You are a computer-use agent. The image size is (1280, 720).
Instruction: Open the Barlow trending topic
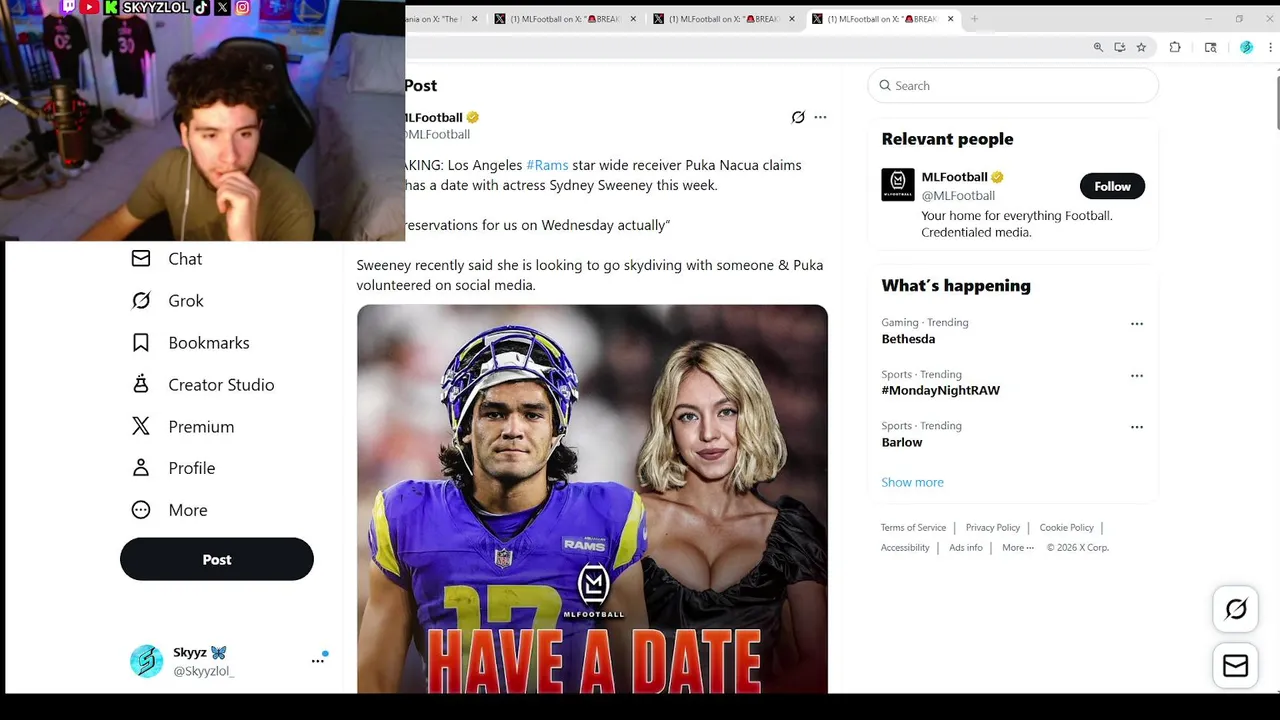click(902, 442)
